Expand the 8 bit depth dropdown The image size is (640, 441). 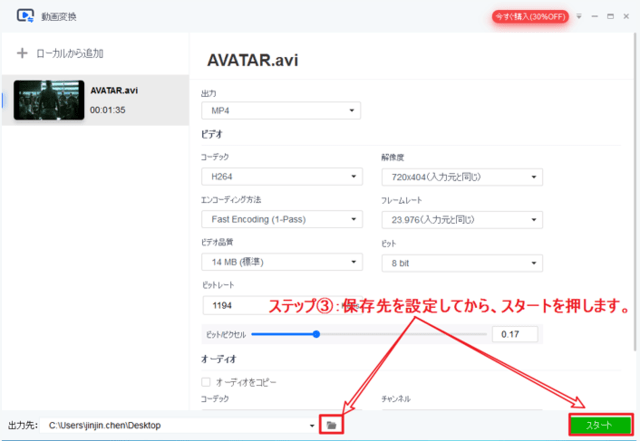(x=461, y=262)
